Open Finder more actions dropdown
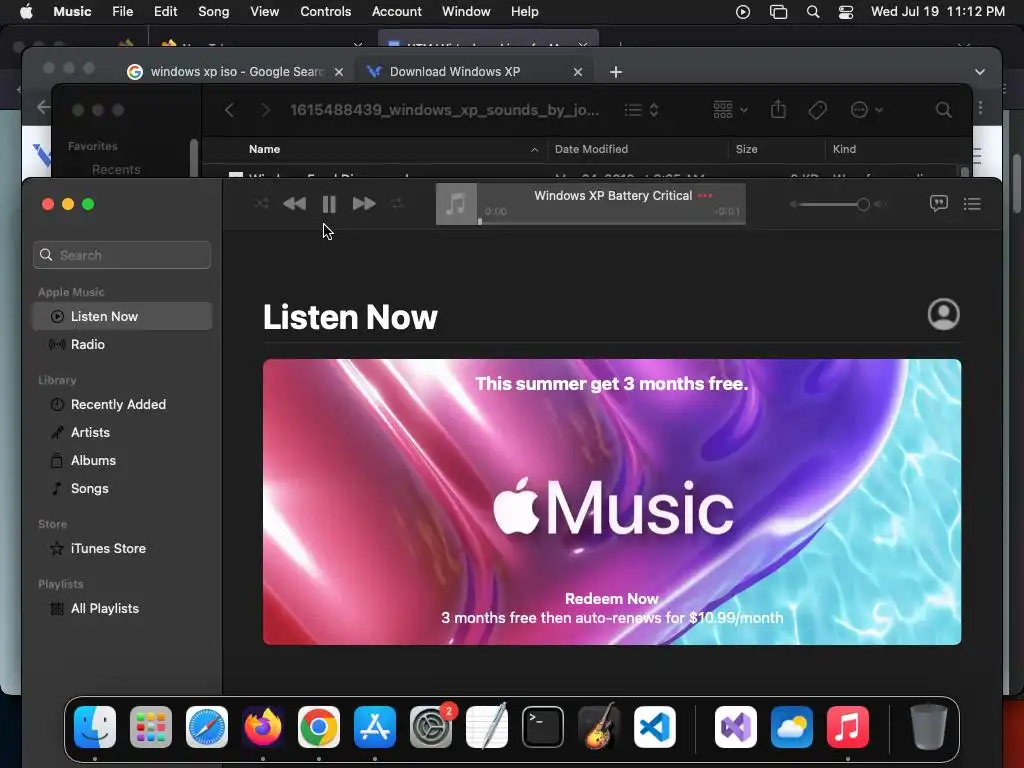Screen dimensions: 1024x768 (867, 110)
